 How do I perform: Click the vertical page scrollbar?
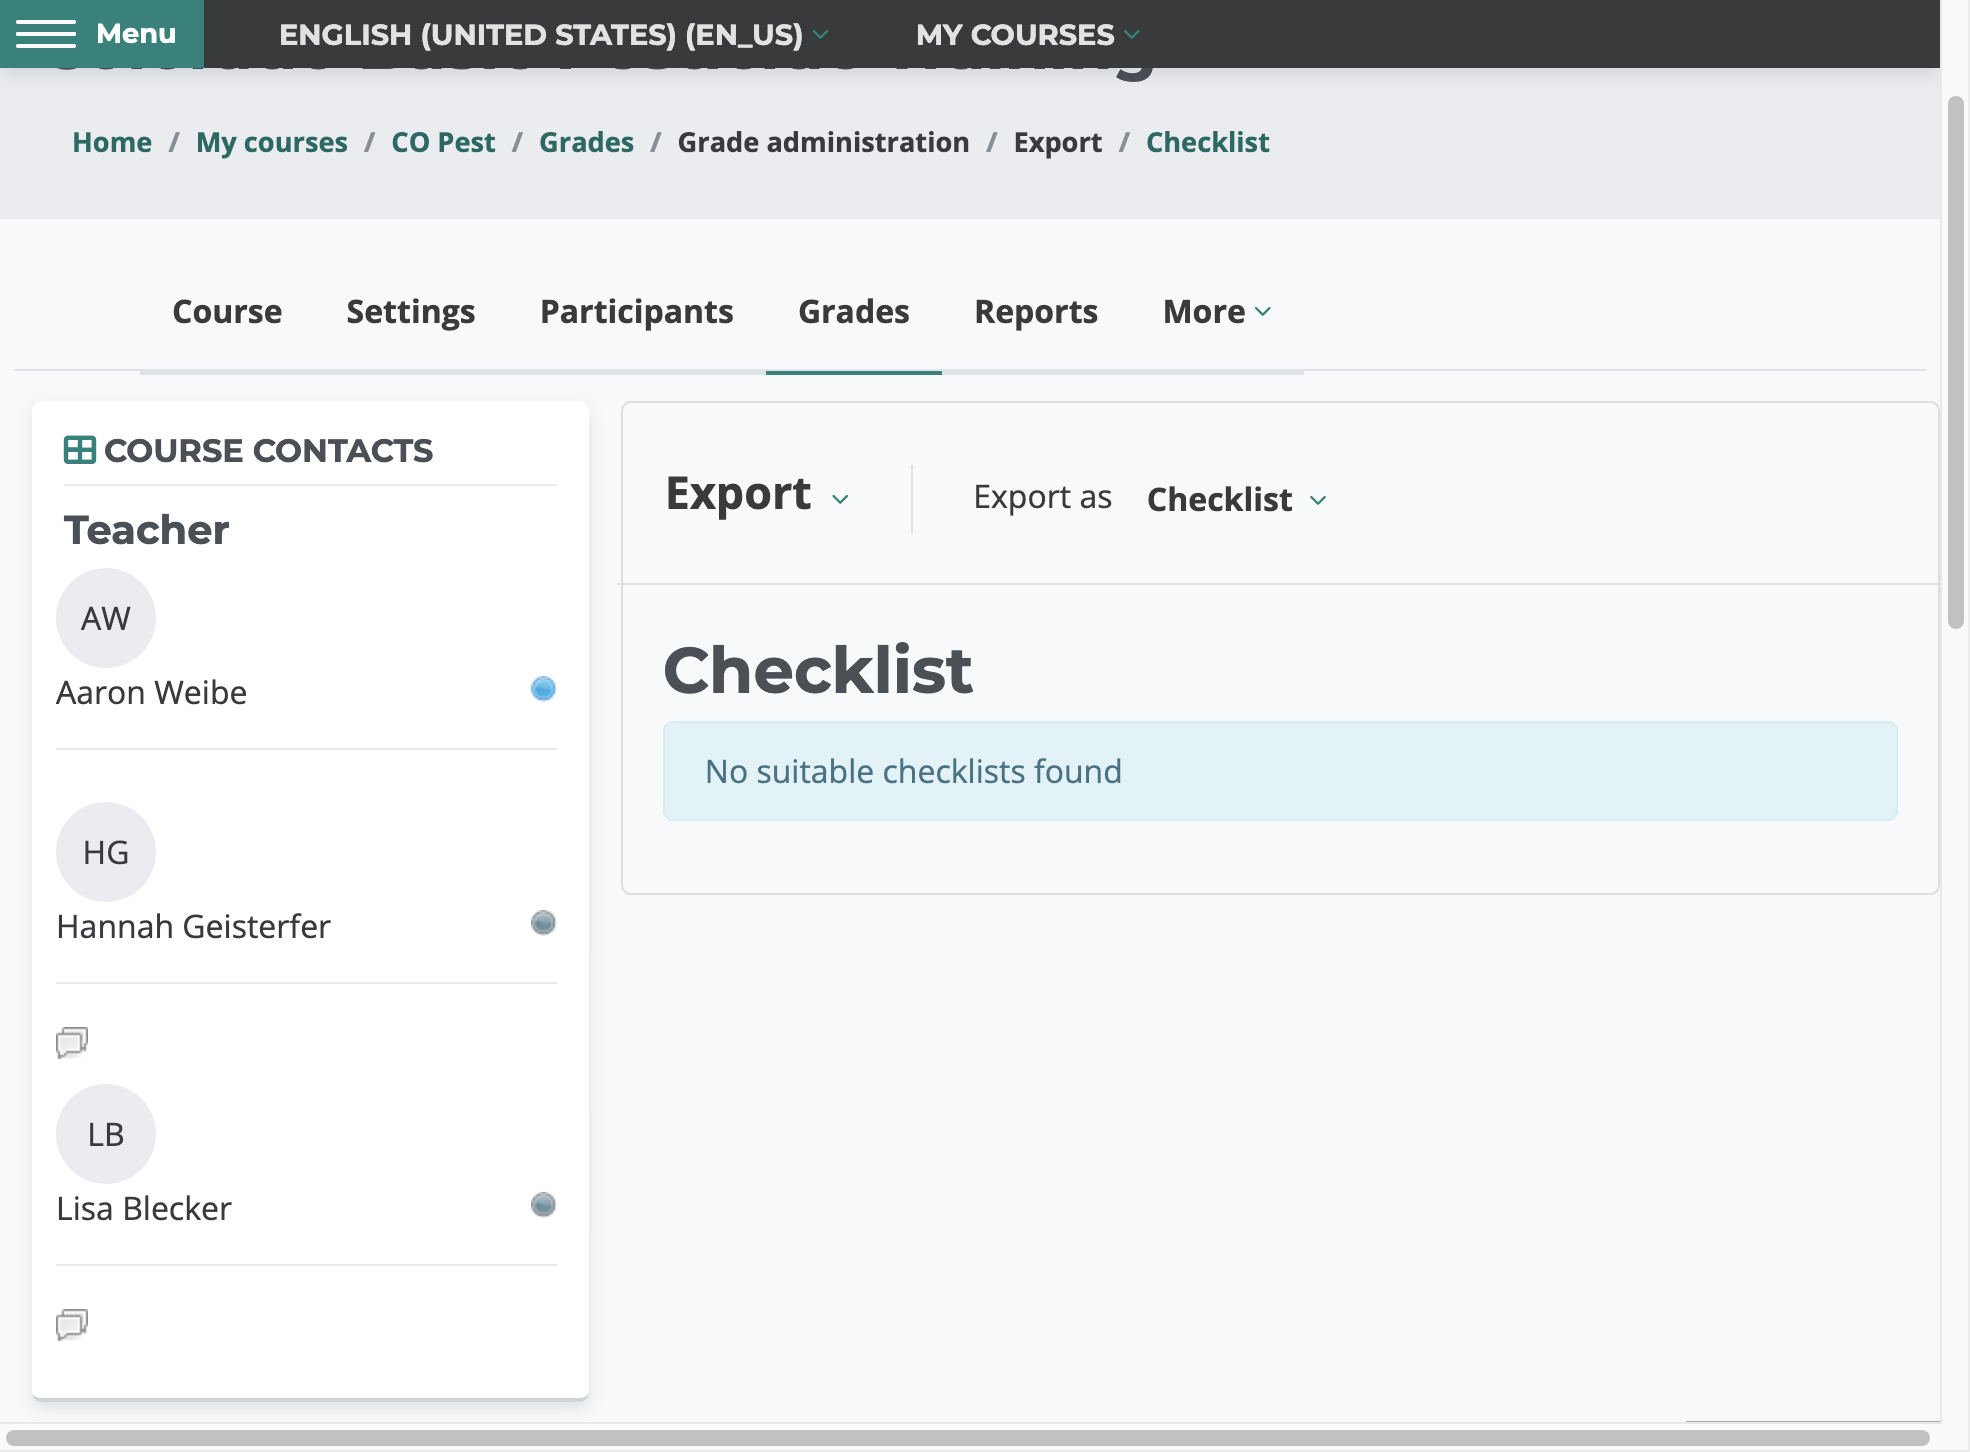pyautogui.click(x=1956, y=363)
